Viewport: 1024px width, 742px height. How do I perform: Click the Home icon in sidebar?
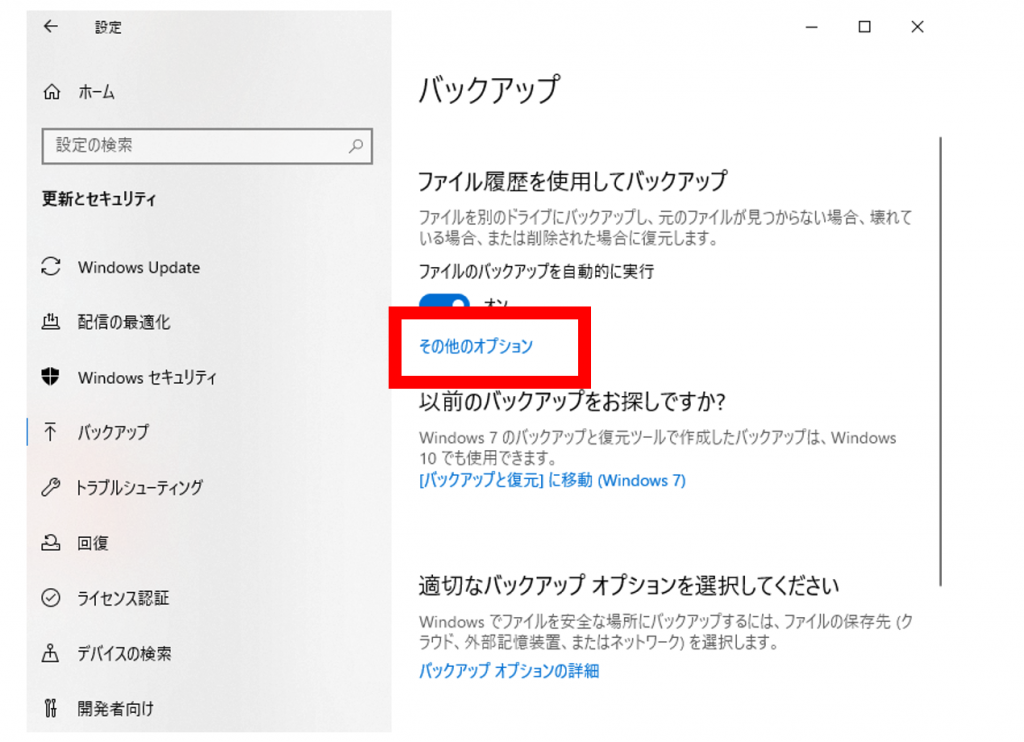(52, 92)
